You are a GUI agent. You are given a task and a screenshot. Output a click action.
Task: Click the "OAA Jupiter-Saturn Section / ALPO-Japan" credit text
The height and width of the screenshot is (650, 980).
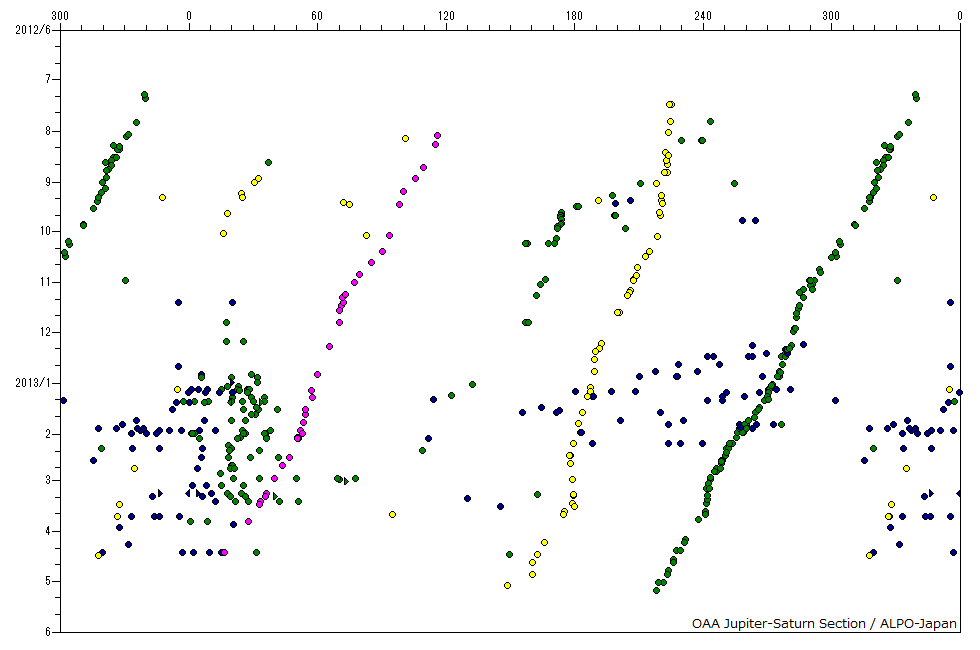[824, 624]
